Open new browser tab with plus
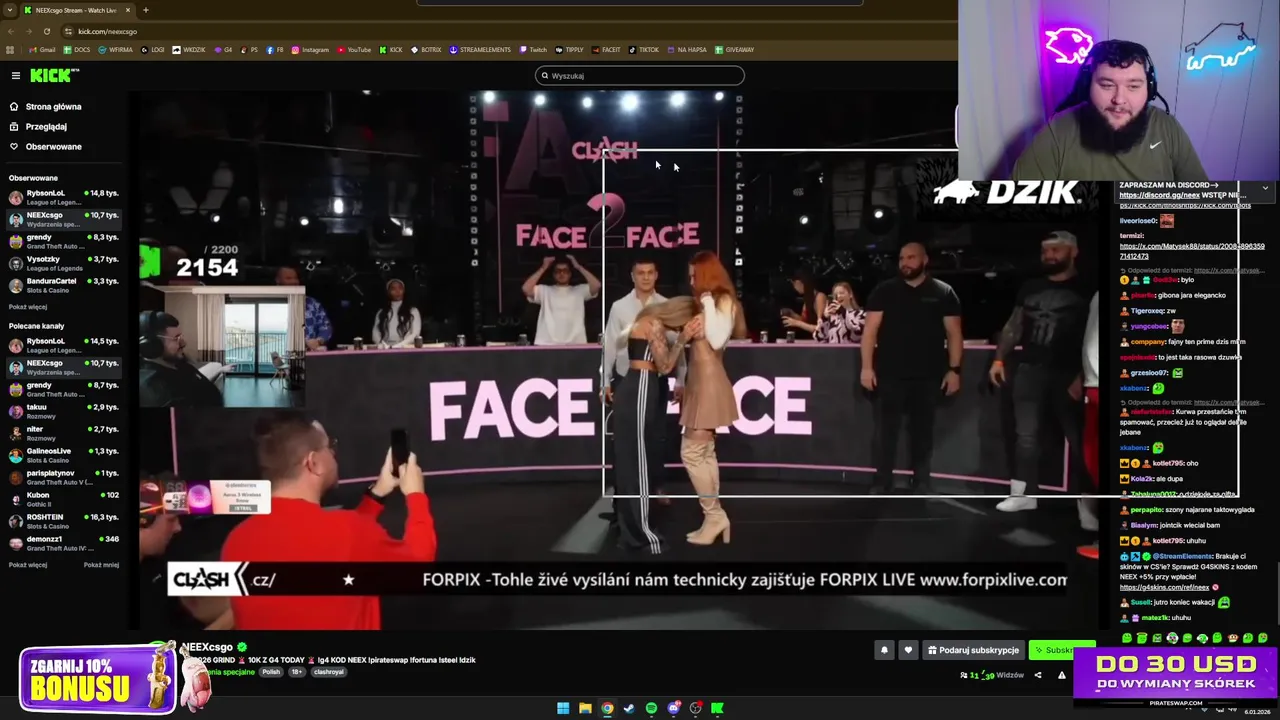 coord(145,10)
